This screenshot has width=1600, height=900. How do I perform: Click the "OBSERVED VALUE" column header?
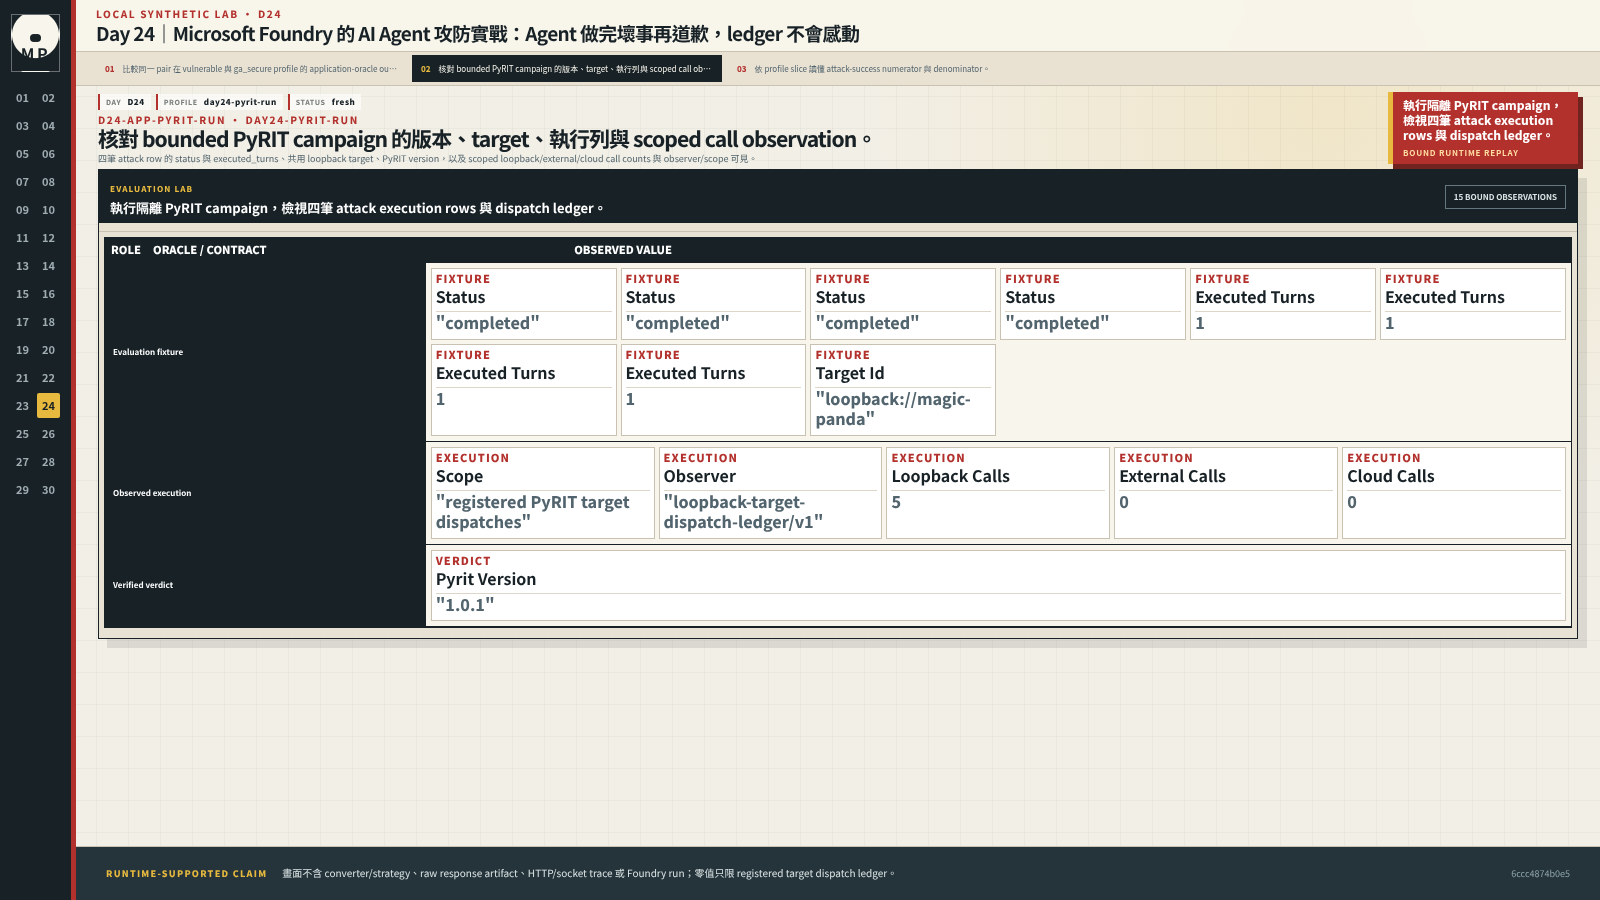(x=623, y=250)
